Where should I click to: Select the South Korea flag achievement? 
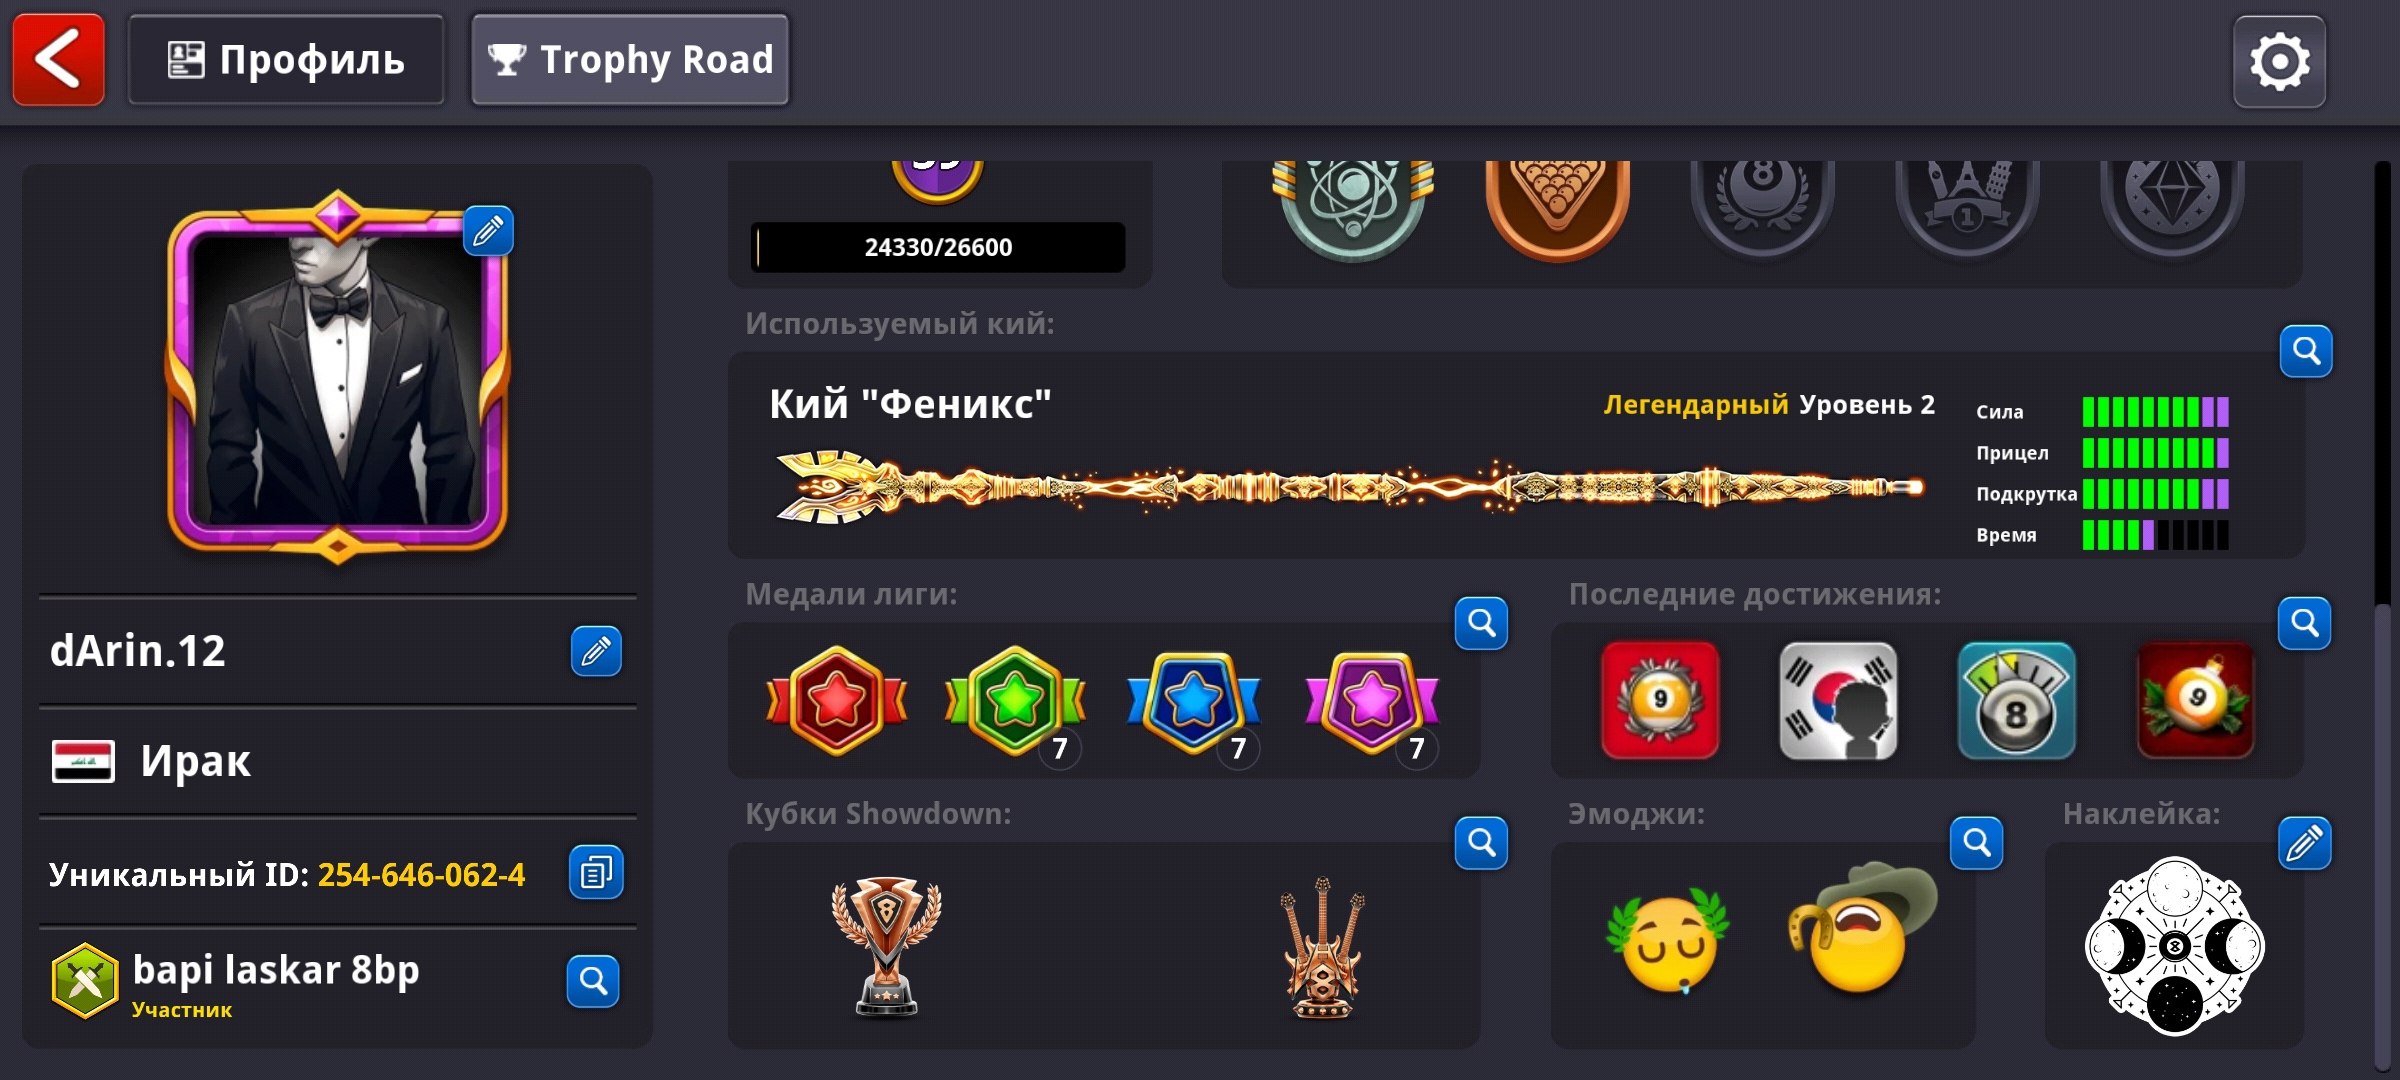coord(1838,701)
